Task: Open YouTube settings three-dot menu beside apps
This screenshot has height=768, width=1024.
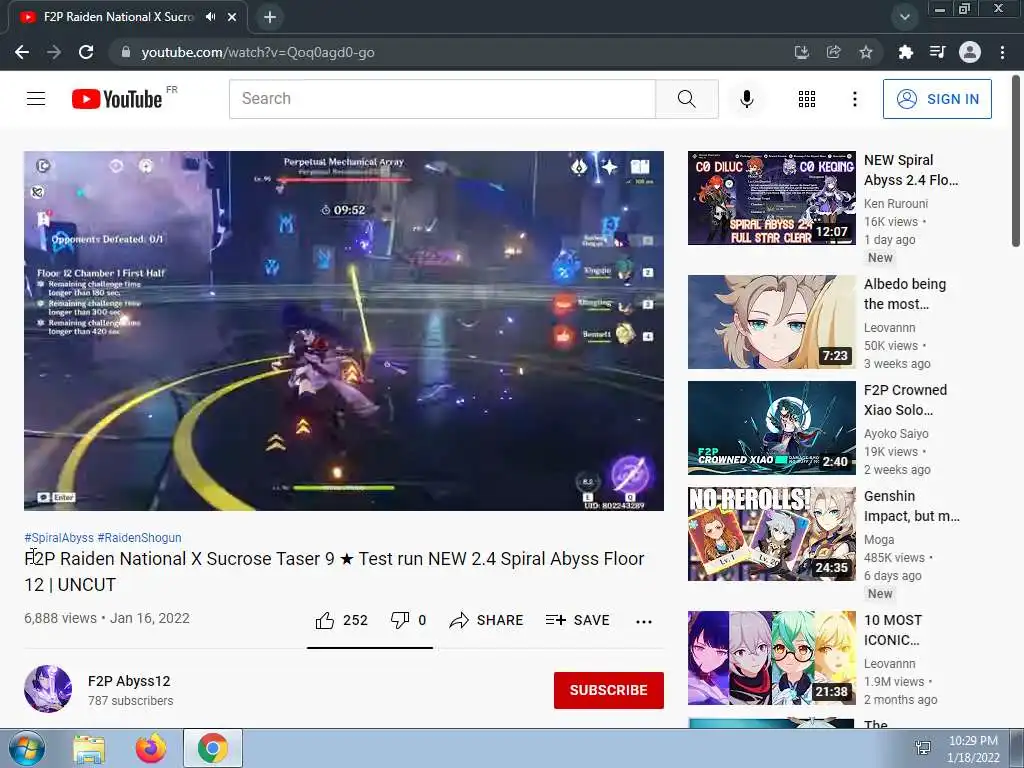Action: point(854,99)
